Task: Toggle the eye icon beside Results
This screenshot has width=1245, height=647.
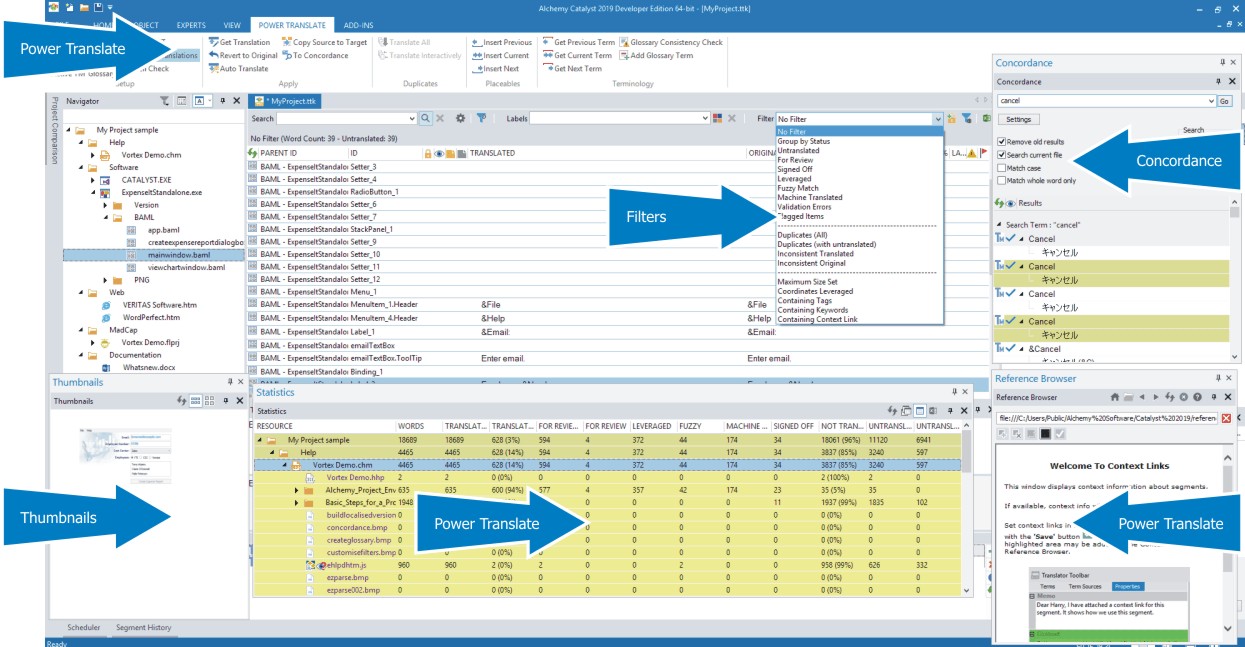Action: coord(1010,203)
